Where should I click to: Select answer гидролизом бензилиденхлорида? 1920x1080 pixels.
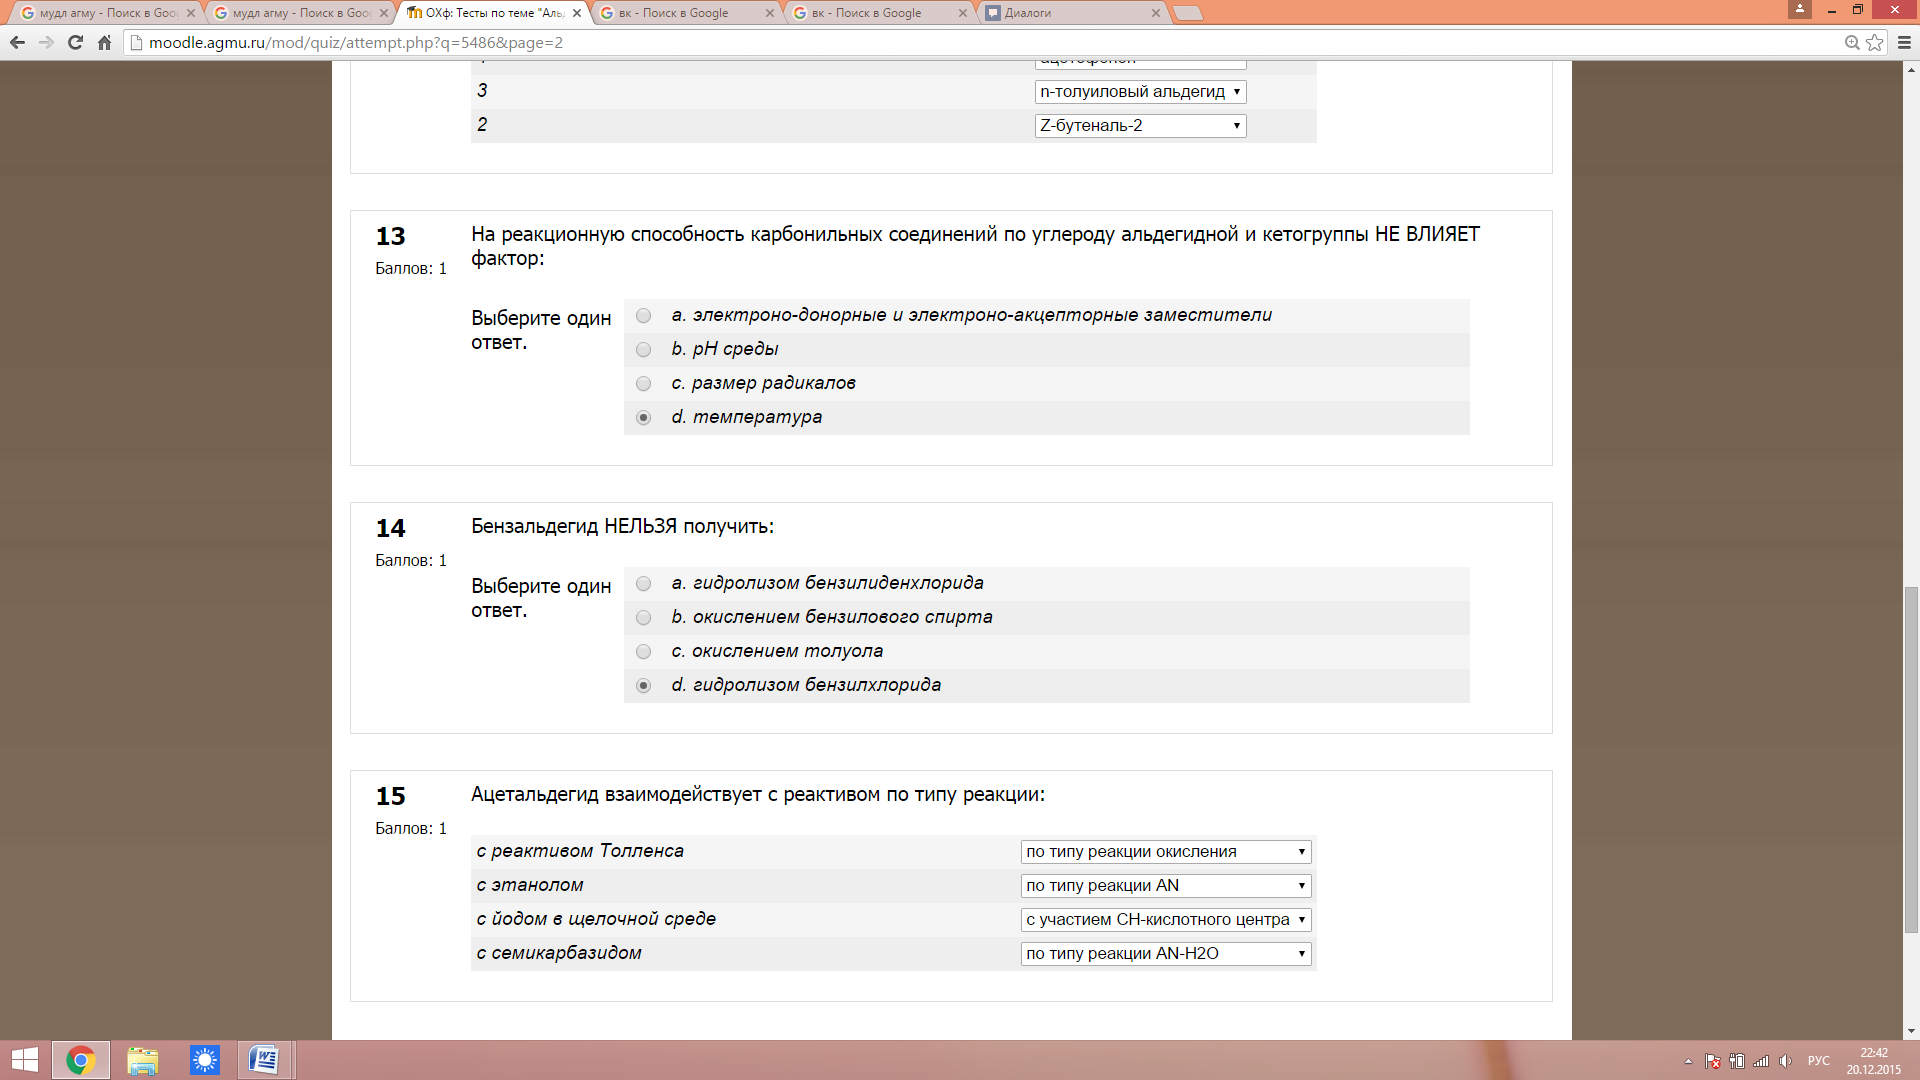tap(643, 584)
